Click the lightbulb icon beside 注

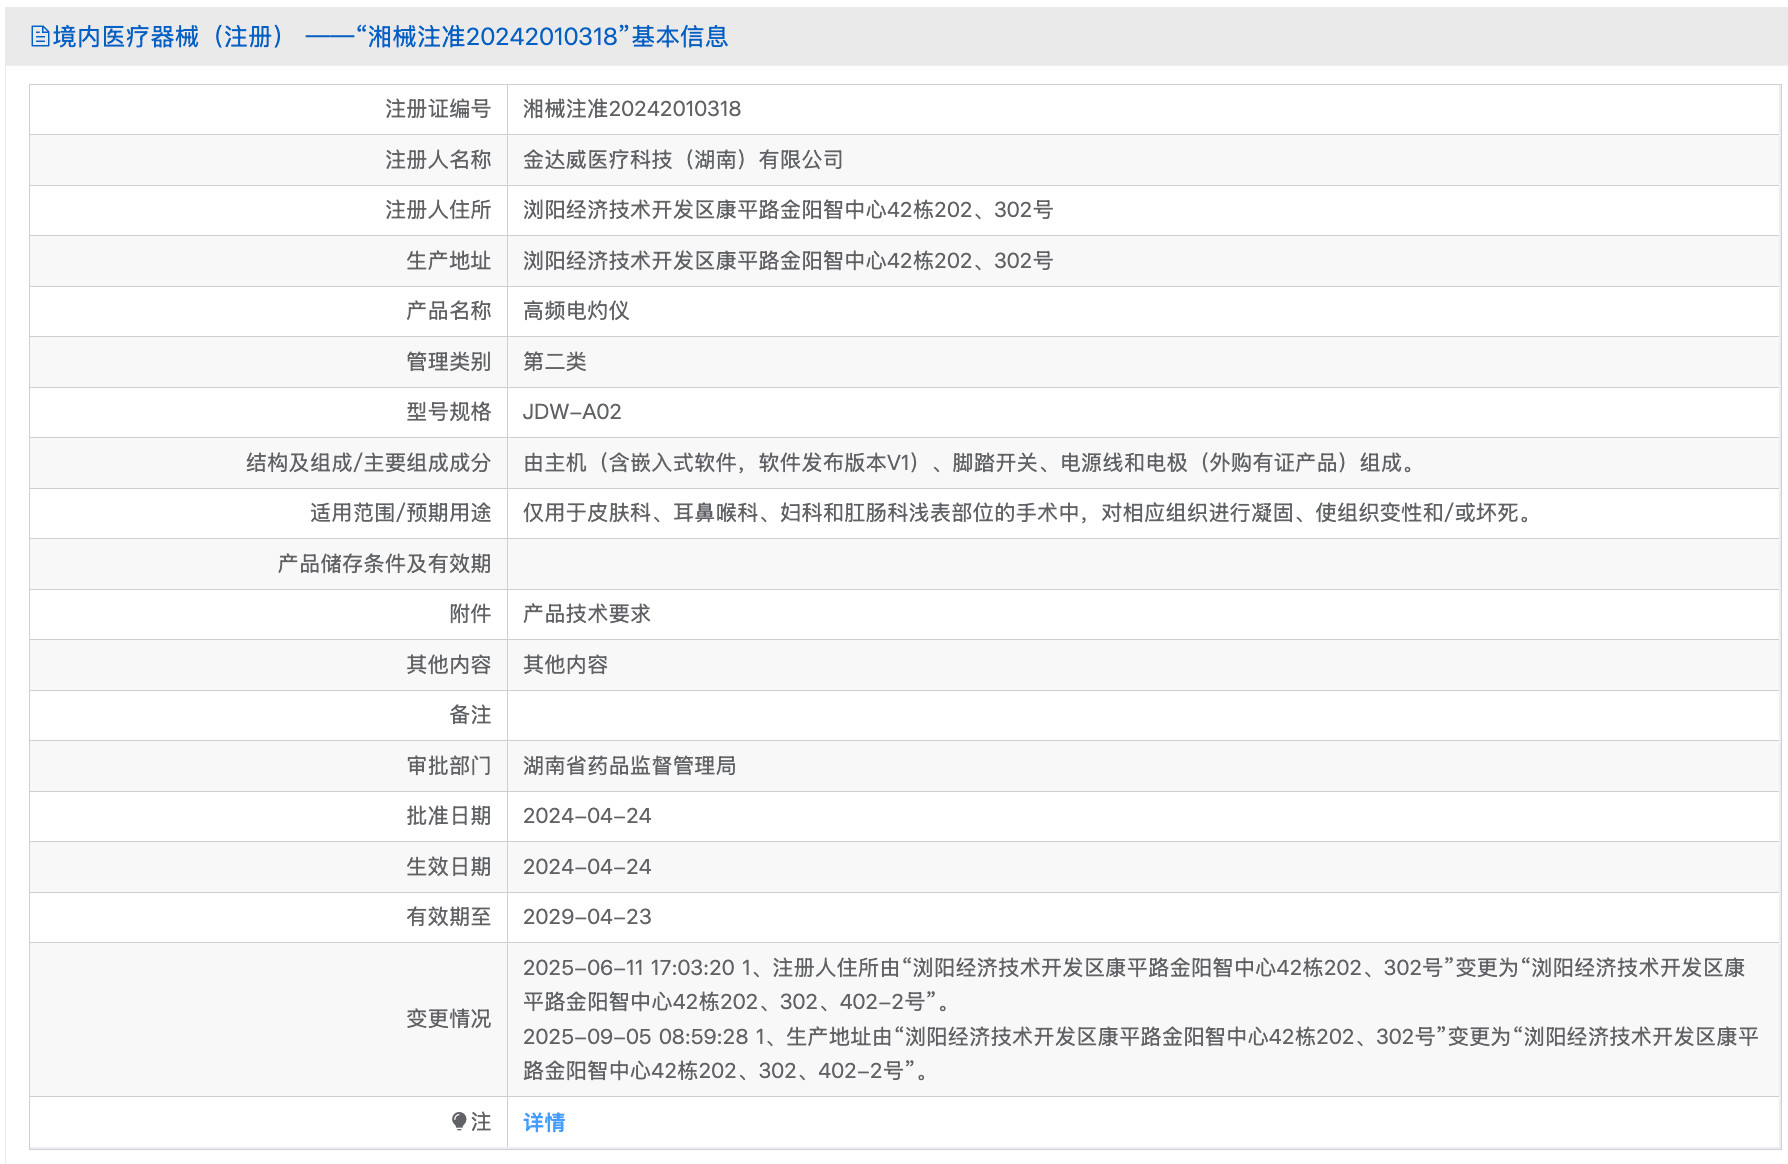click(x=459, y=1122)
